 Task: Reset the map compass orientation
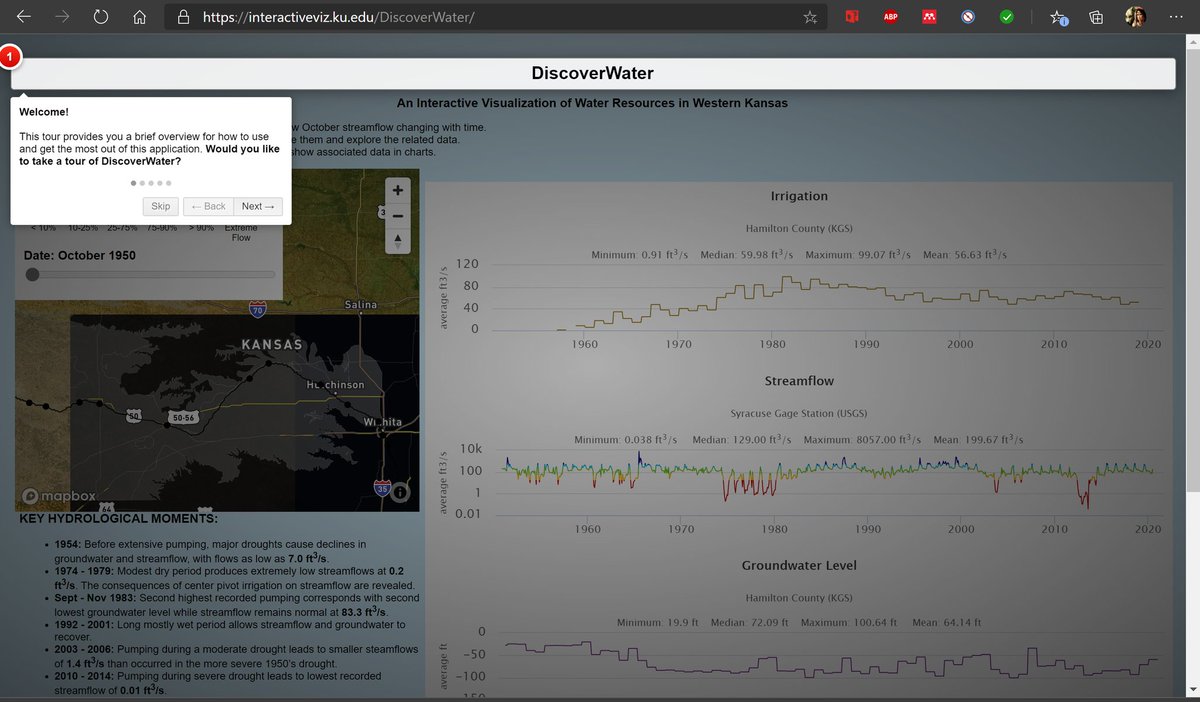[397, 239]
